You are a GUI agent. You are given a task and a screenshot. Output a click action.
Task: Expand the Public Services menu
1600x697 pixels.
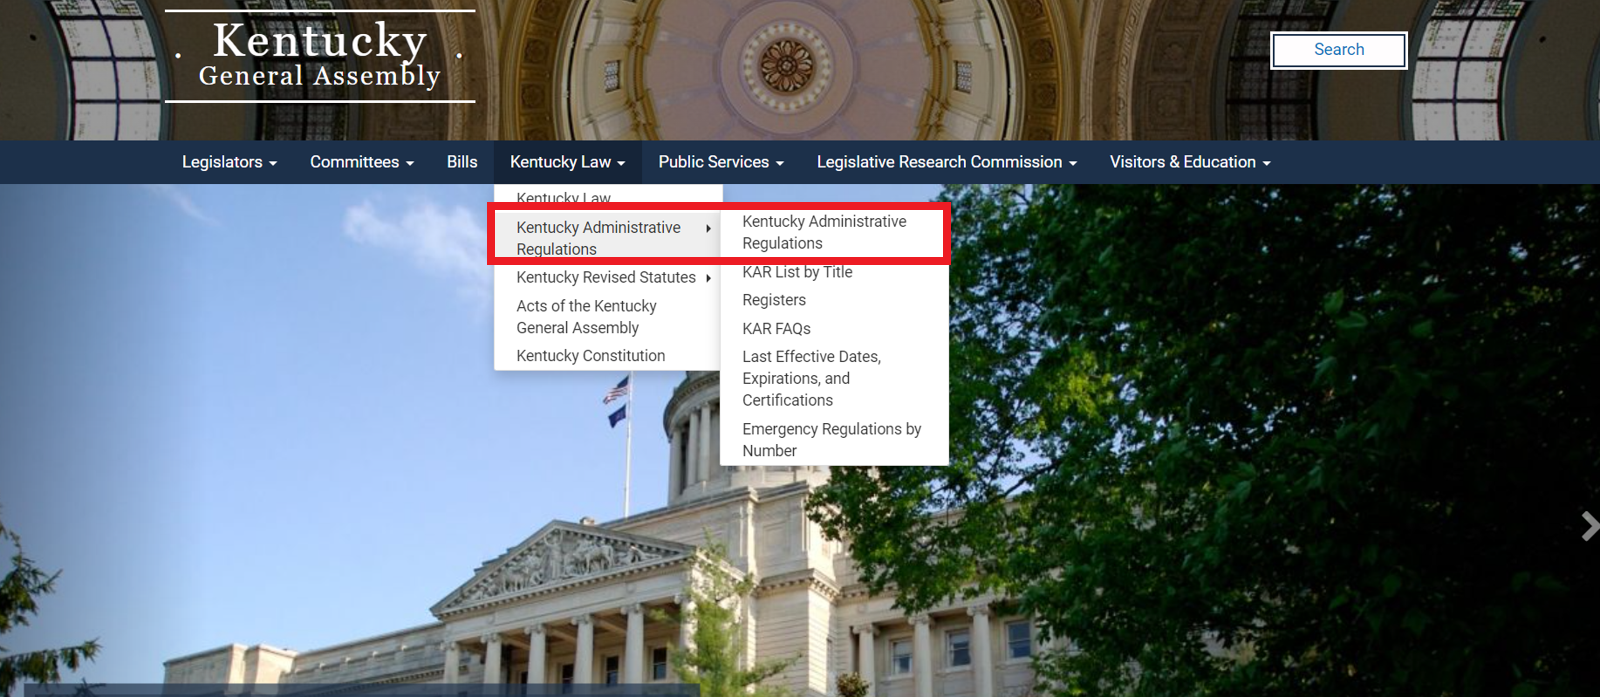720,162
